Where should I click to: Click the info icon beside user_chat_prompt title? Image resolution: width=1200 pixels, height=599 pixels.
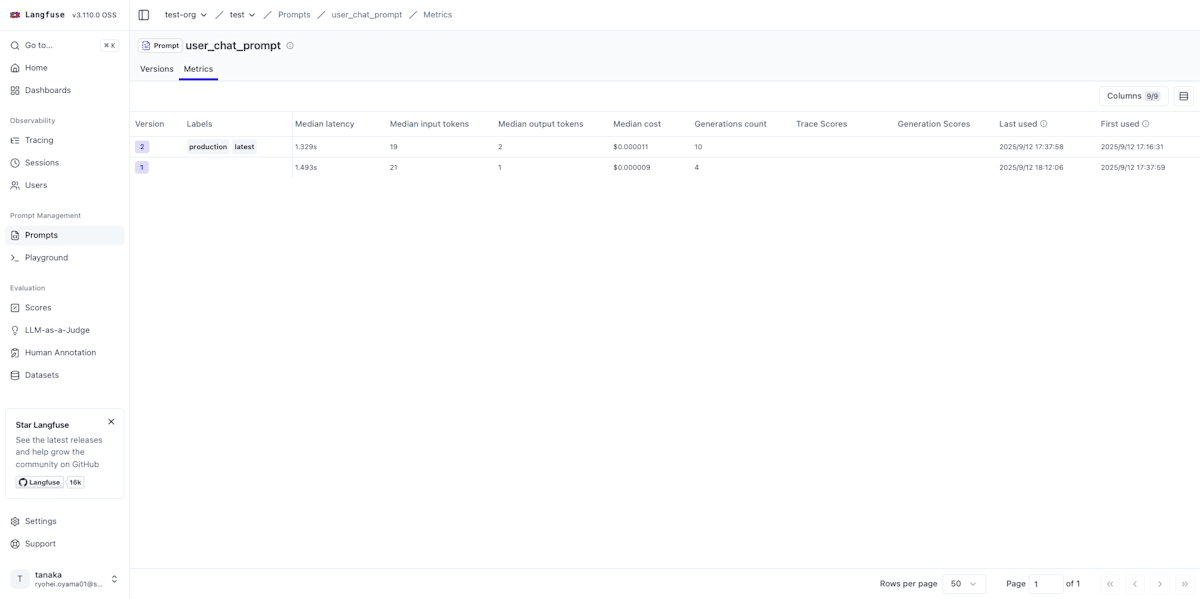coord(290,46)
